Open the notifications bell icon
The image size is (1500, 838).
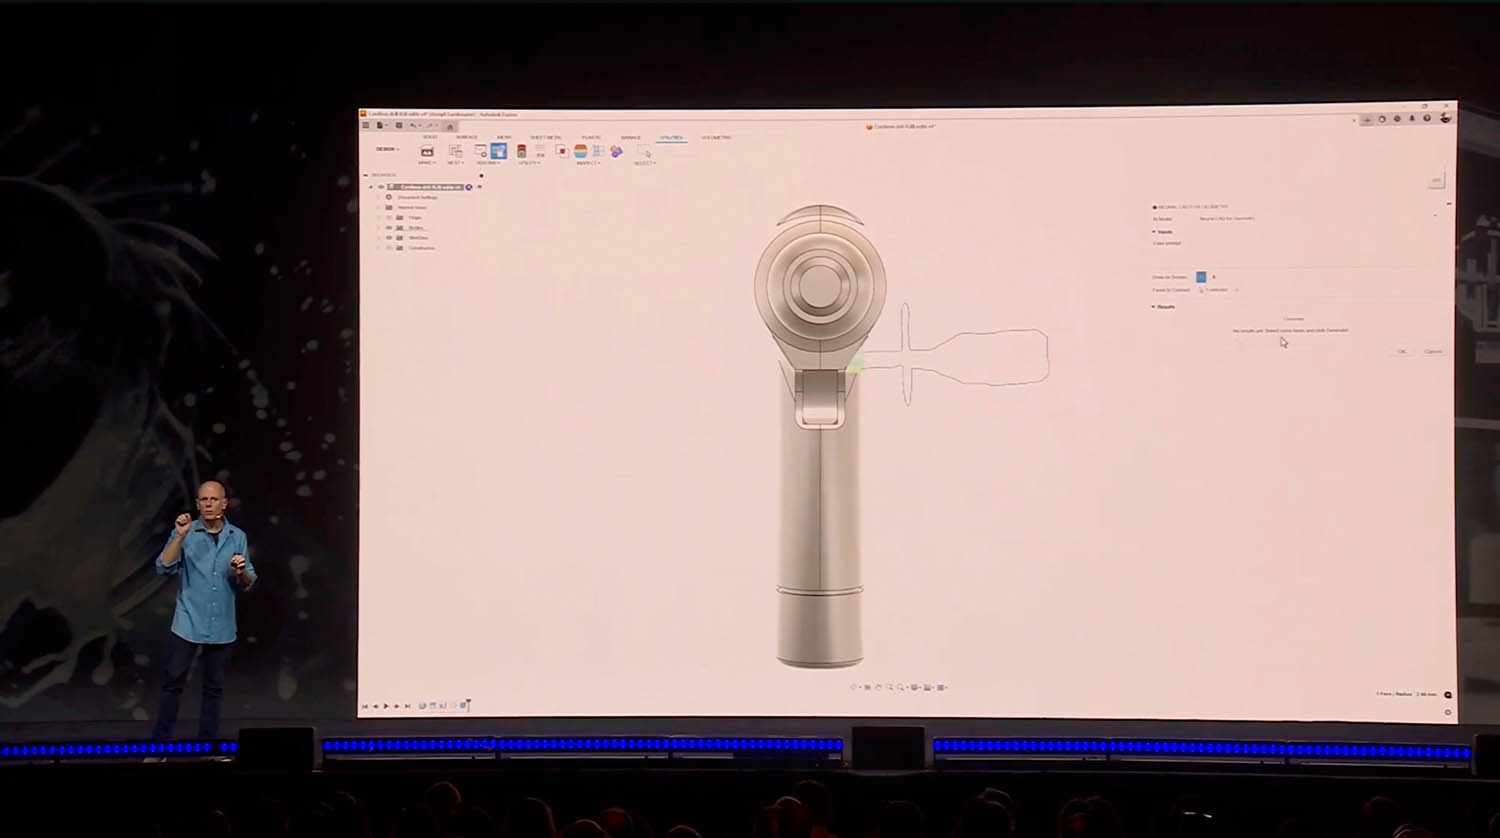(x=1412, y=119)
